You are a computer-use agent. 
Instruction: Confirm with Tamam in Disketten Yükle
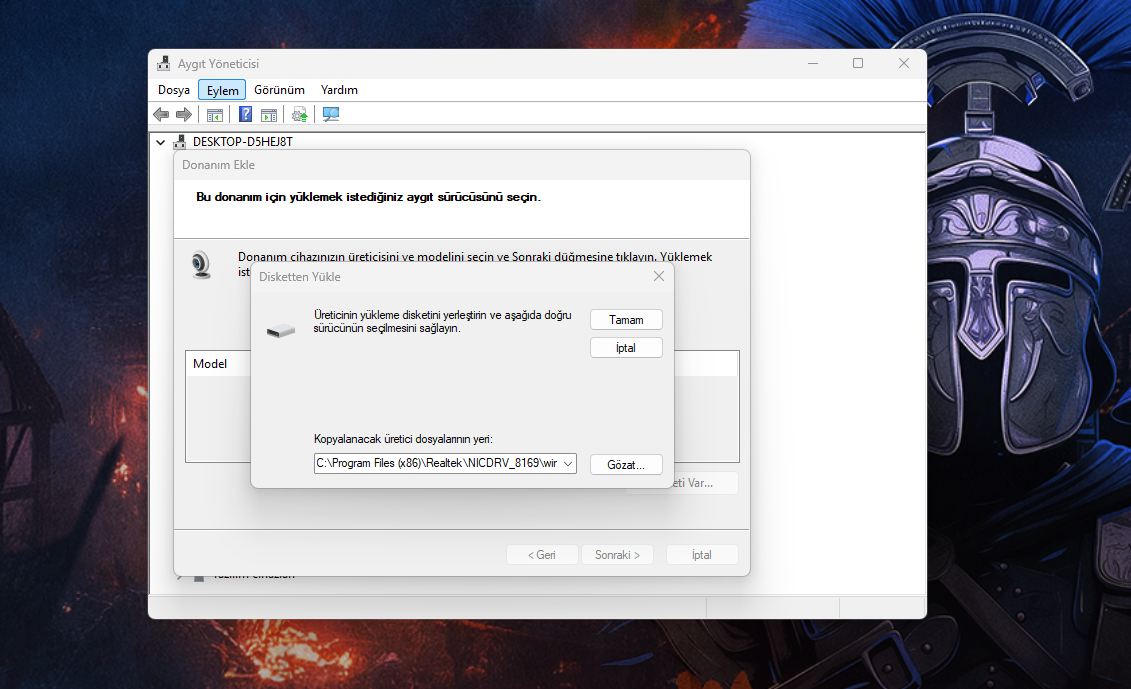point(626,320)
